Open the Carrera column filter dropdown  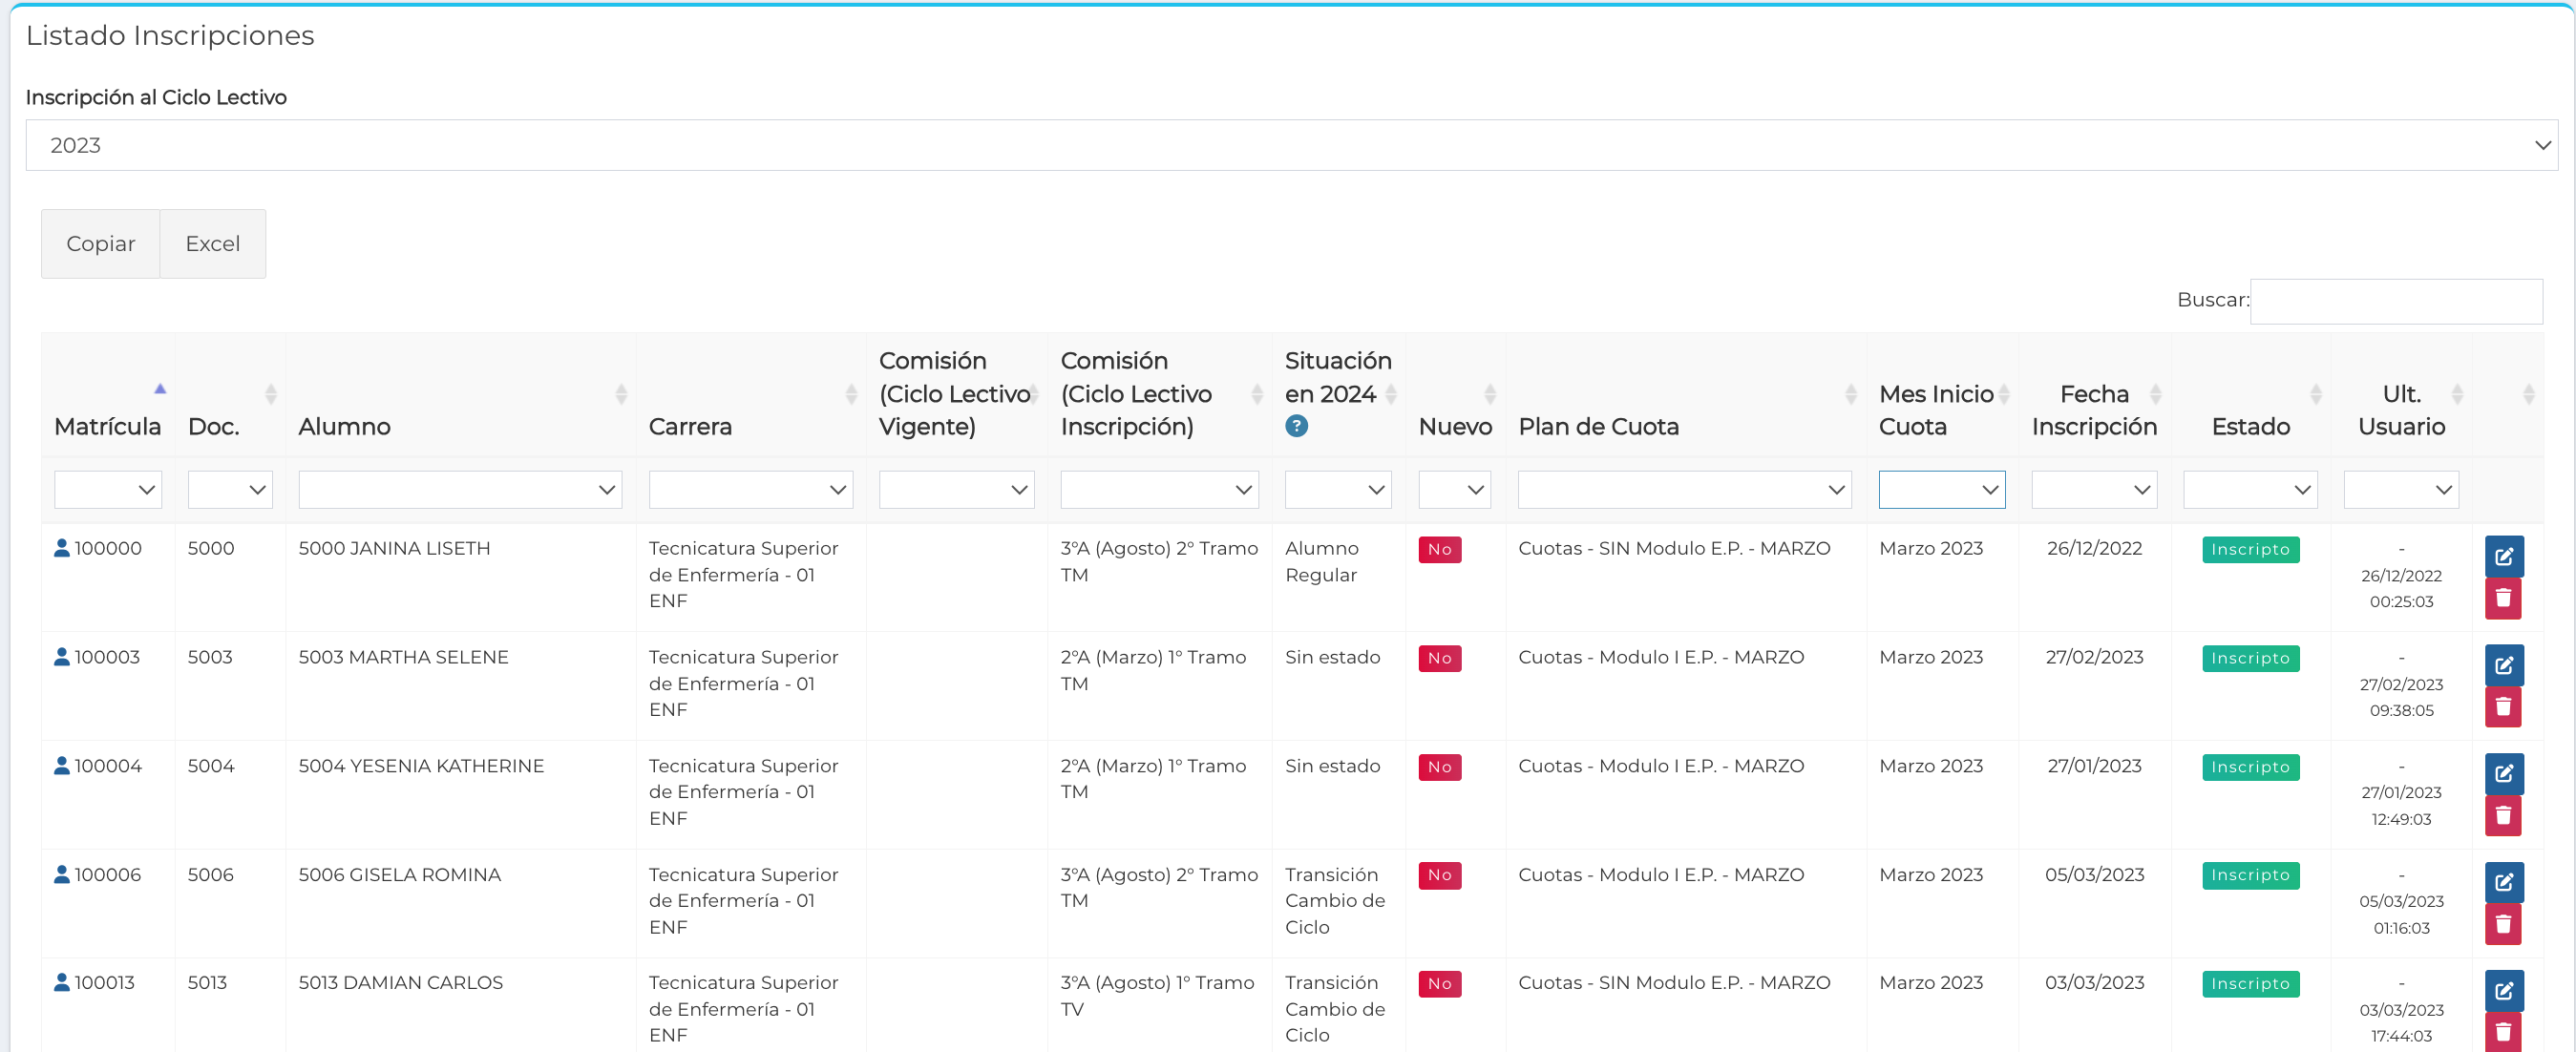[750, 489]
